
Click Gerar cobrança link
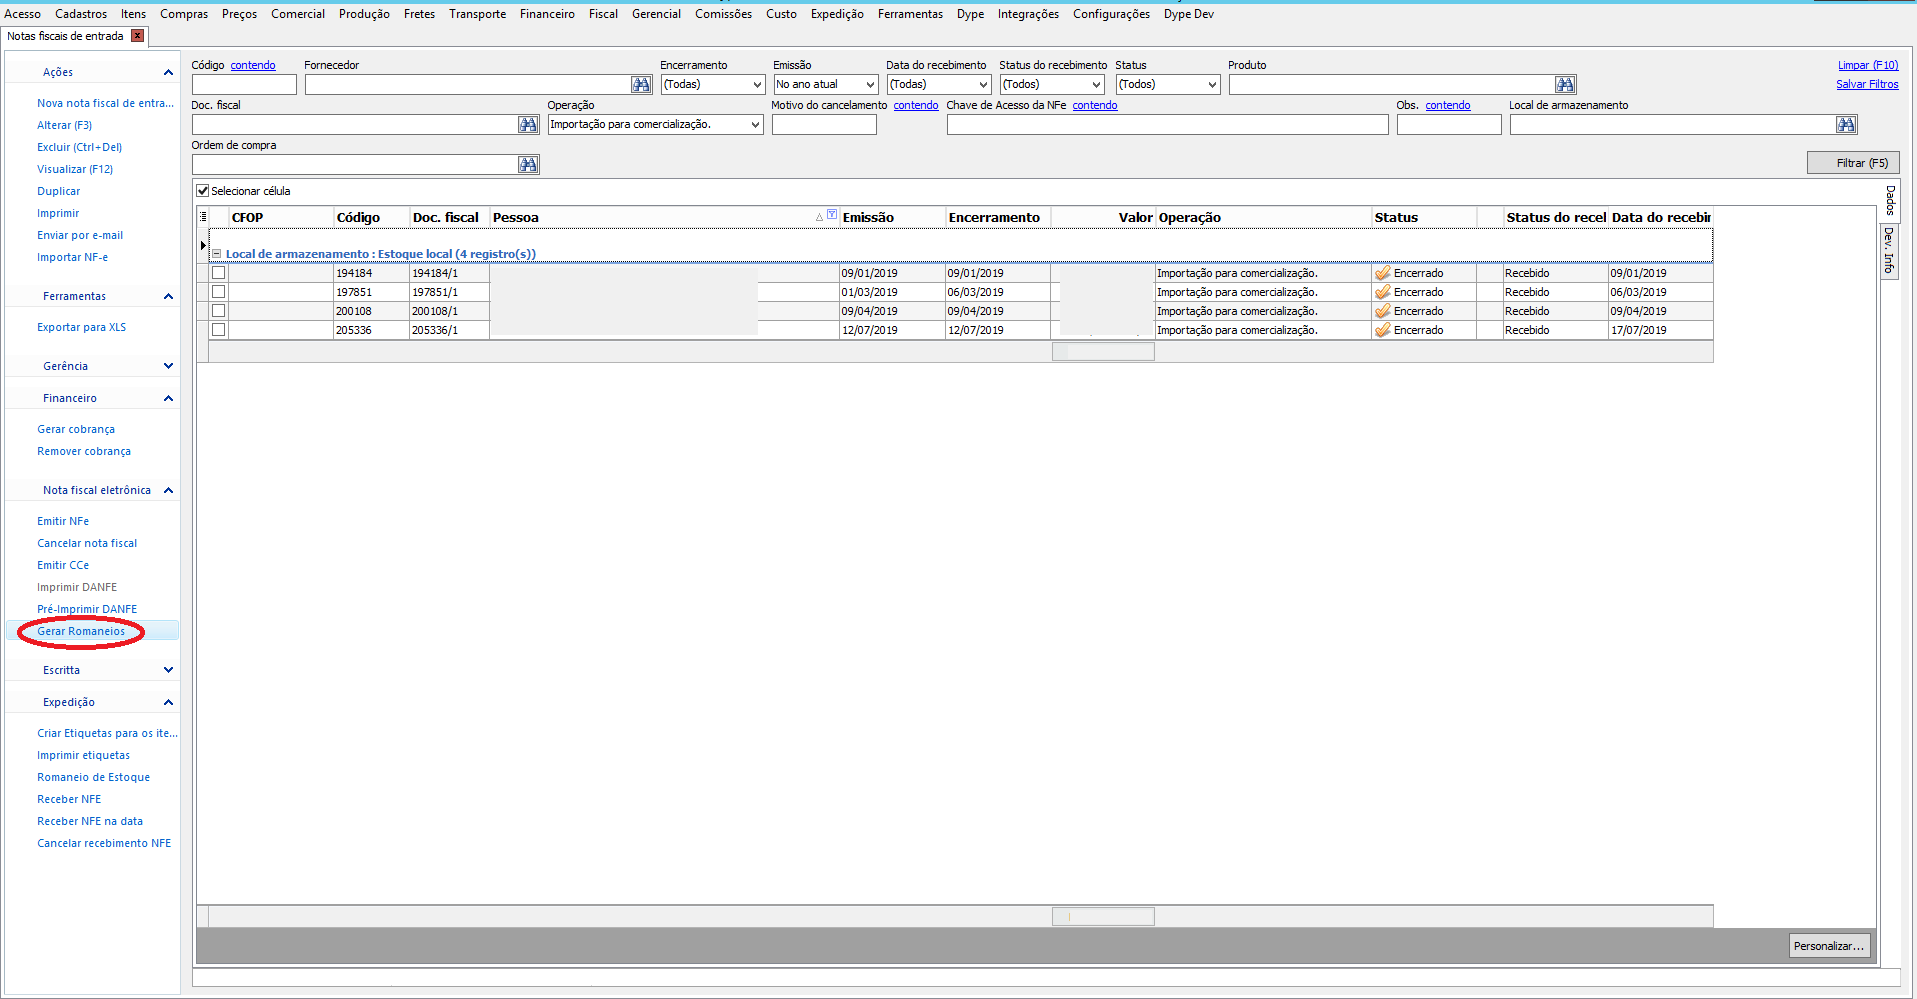pyautogui.click(x=76, y=429)
